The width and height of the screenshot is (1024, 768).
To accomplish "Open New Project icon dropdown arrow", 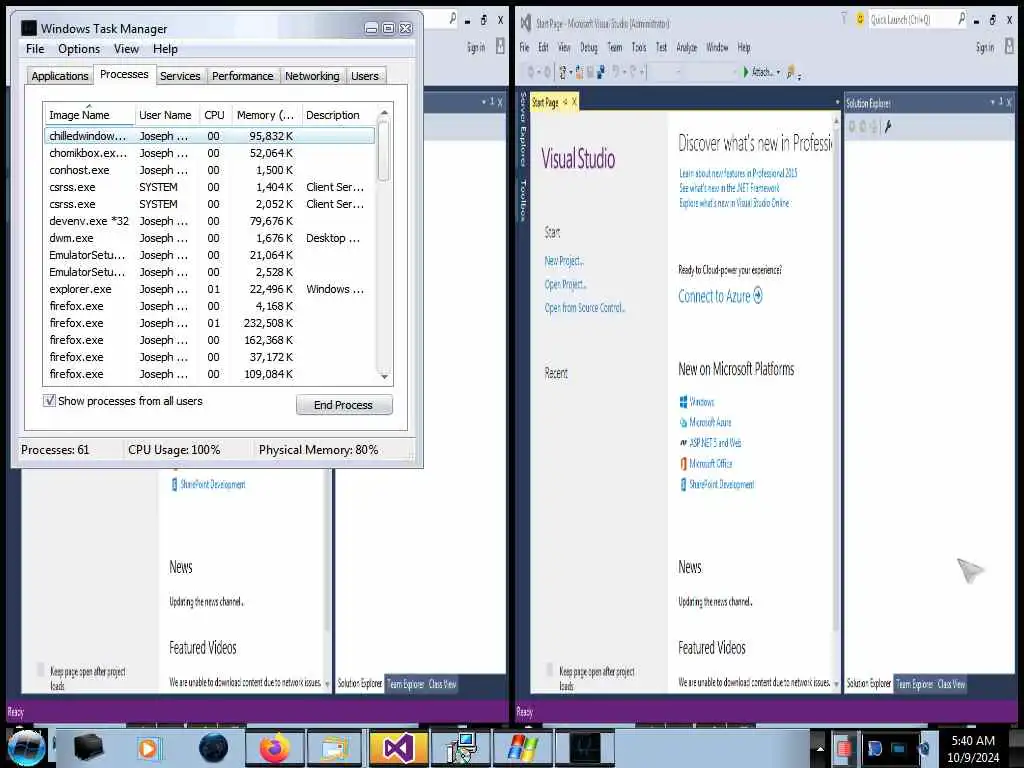I will coord(571,72).
